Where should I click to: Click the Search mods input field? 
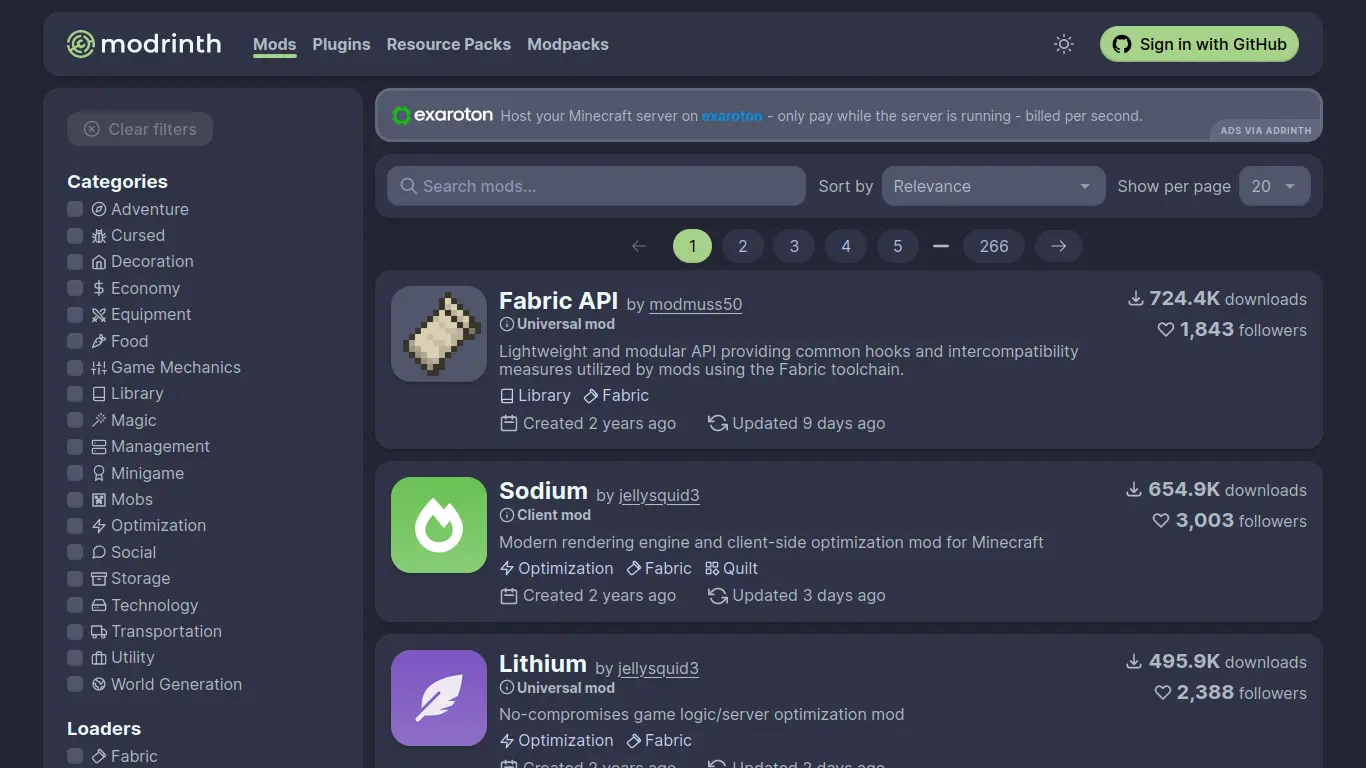pos(596,186)
